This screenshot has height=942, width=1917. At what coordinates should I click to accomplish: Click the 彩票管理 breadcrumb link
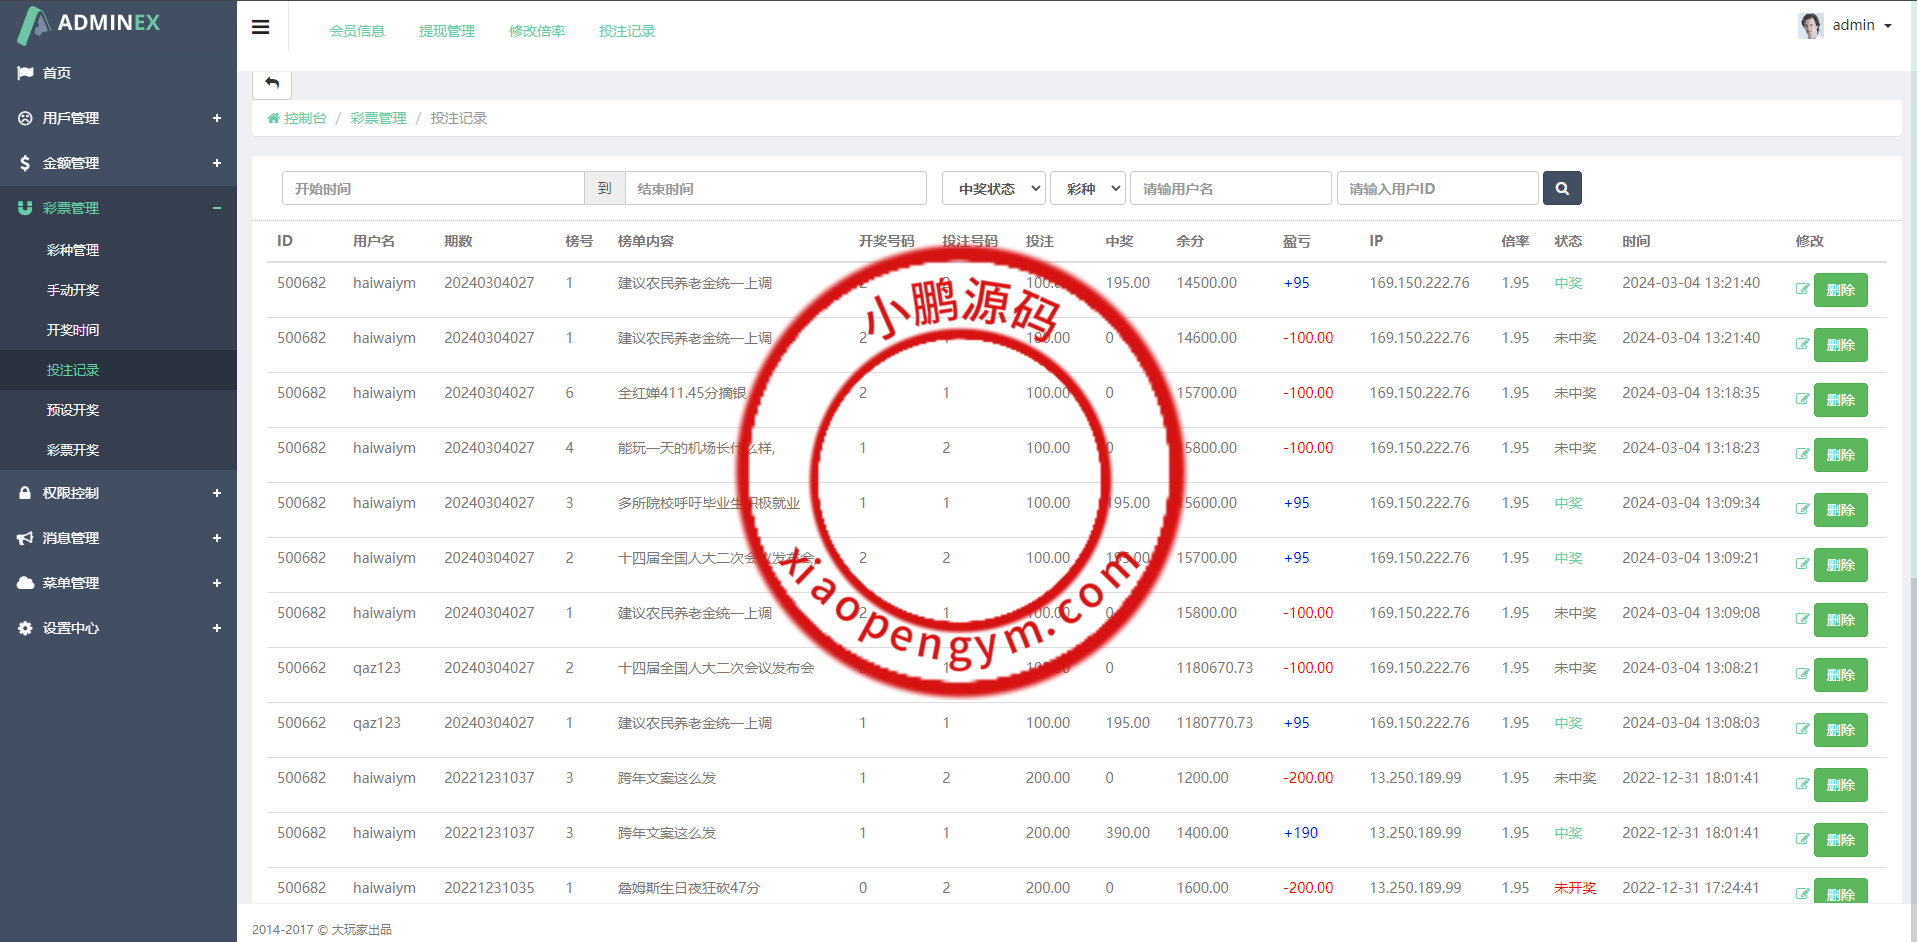(378, 118)
